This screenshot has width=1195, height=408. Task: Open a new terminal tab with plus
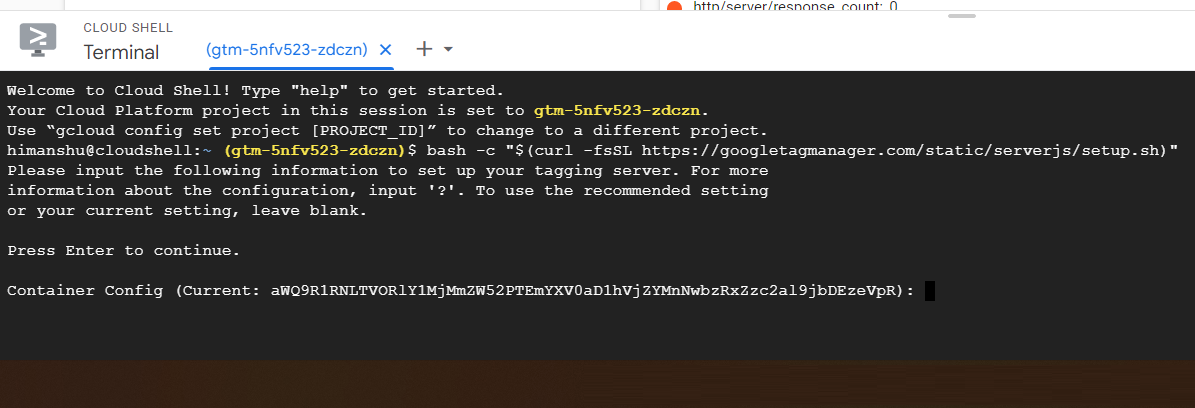coord(424,49)
